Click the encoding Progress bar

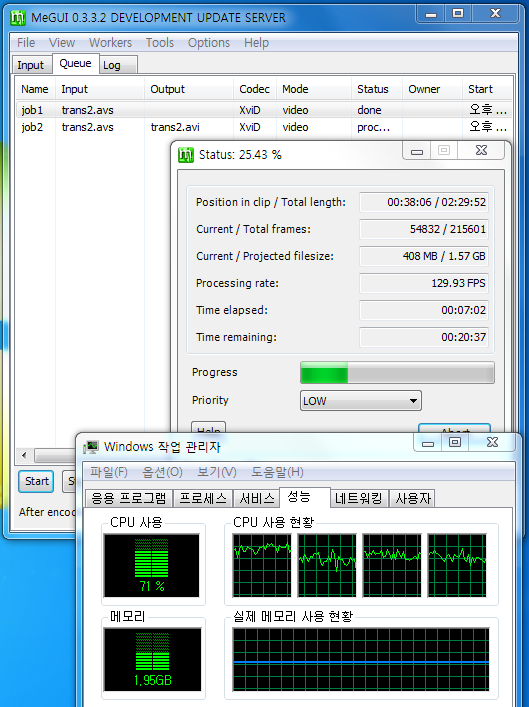point(397,372)
